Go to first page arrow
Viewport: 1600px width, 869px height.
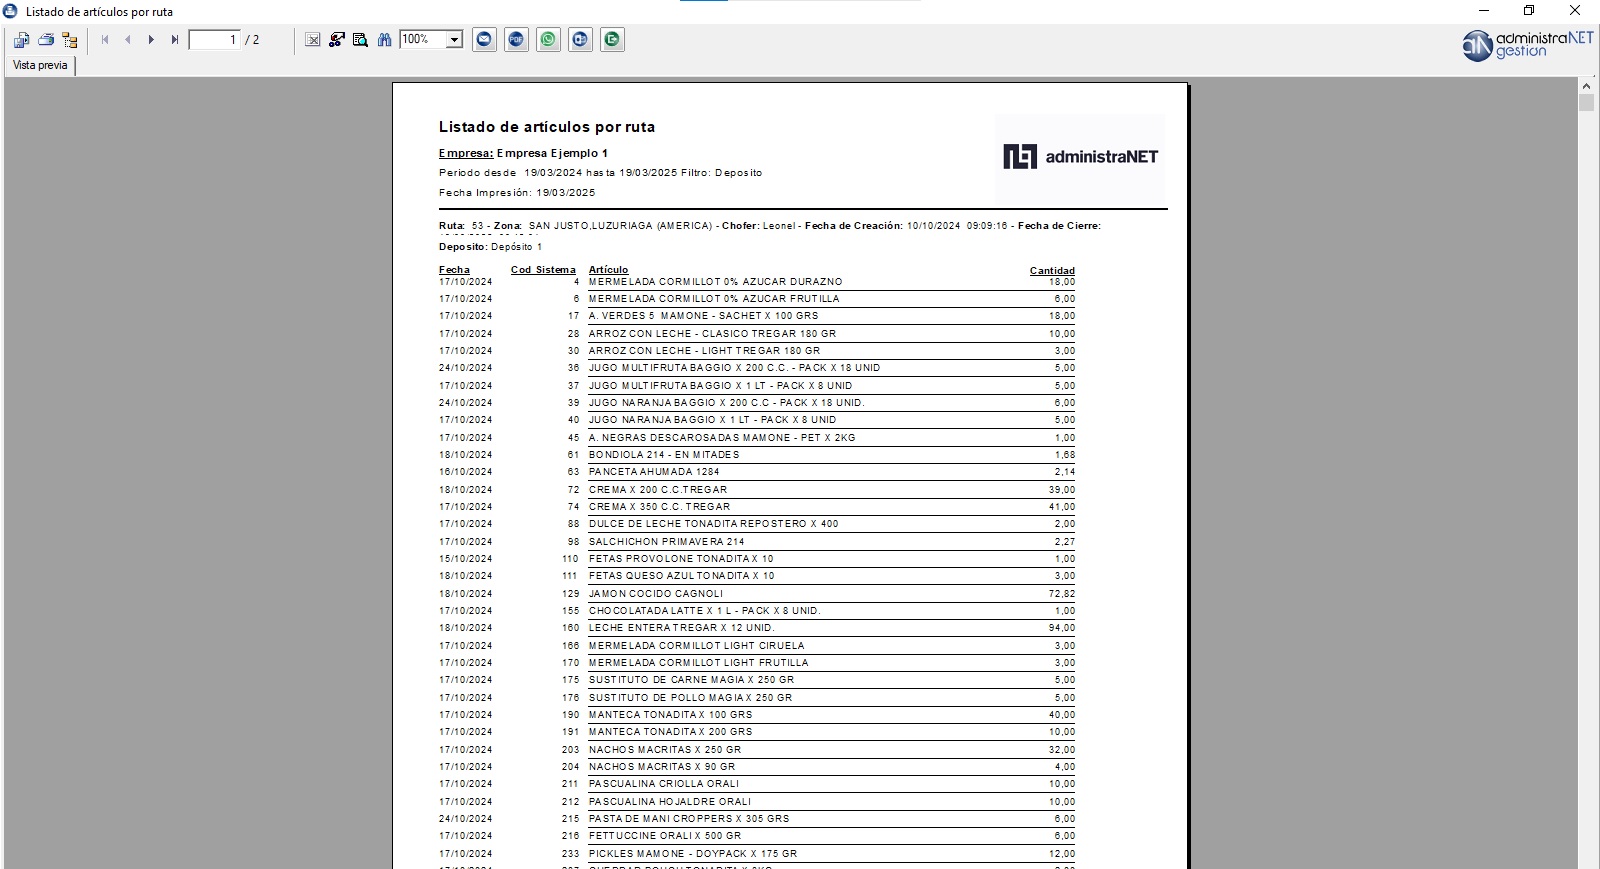click(105, 40)
